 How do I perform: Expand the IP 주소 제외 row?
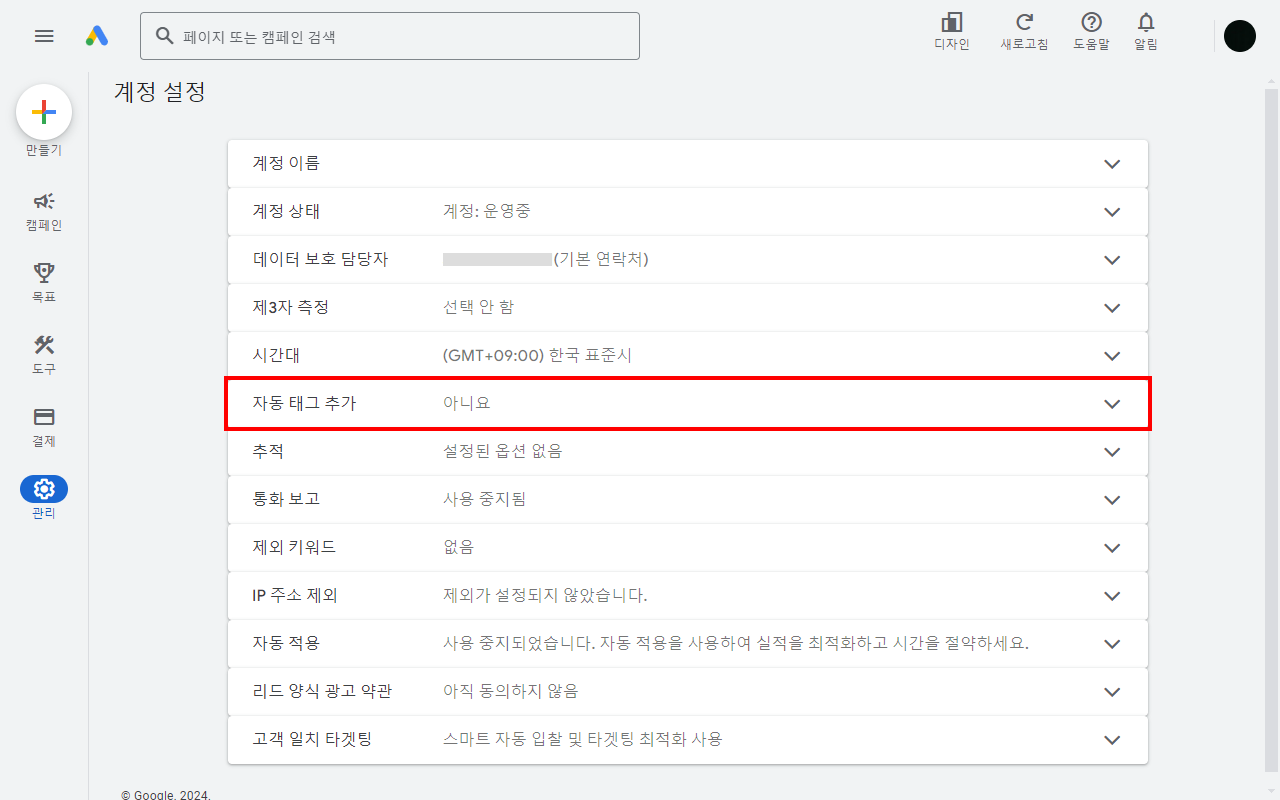coord(1112,595)
